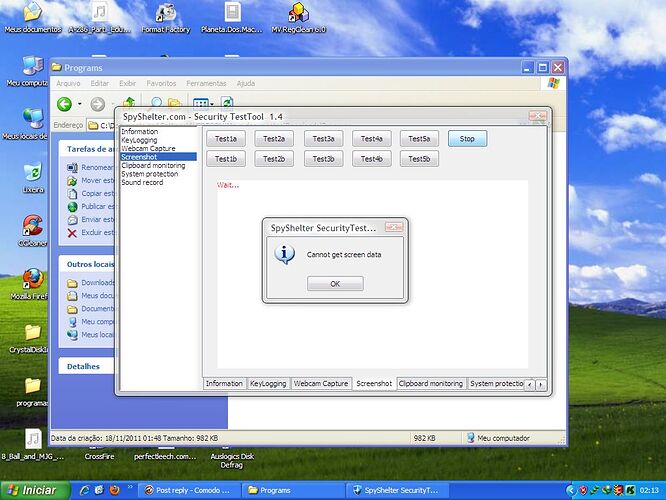Screen dimensions: 666x500
Task: Click OK in the SpyShelter message dialog
Action: pyautogui.click(x=335, y=284)
